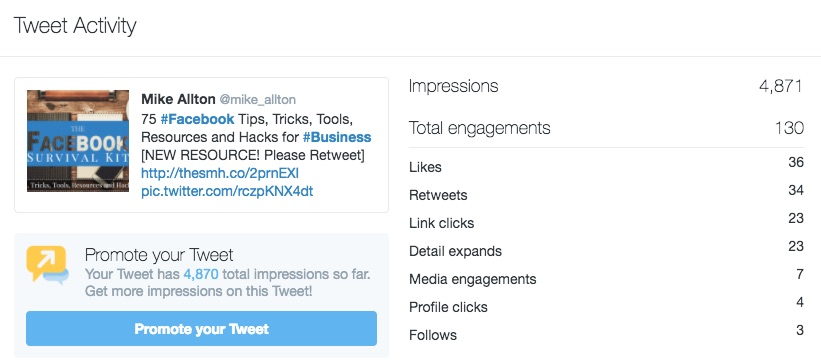Open the pic.twitter.com/rczpKNX4dt link
The height and width of the screenshot is (364, 821).
(x=227, y=191)
